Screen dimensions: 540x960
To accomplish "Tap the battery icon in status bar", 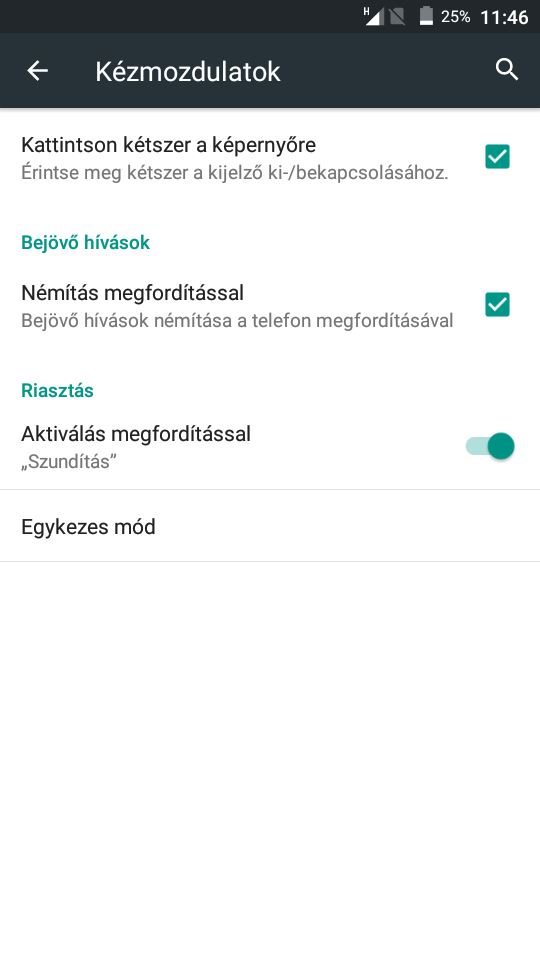I will [x=426, y=16].
